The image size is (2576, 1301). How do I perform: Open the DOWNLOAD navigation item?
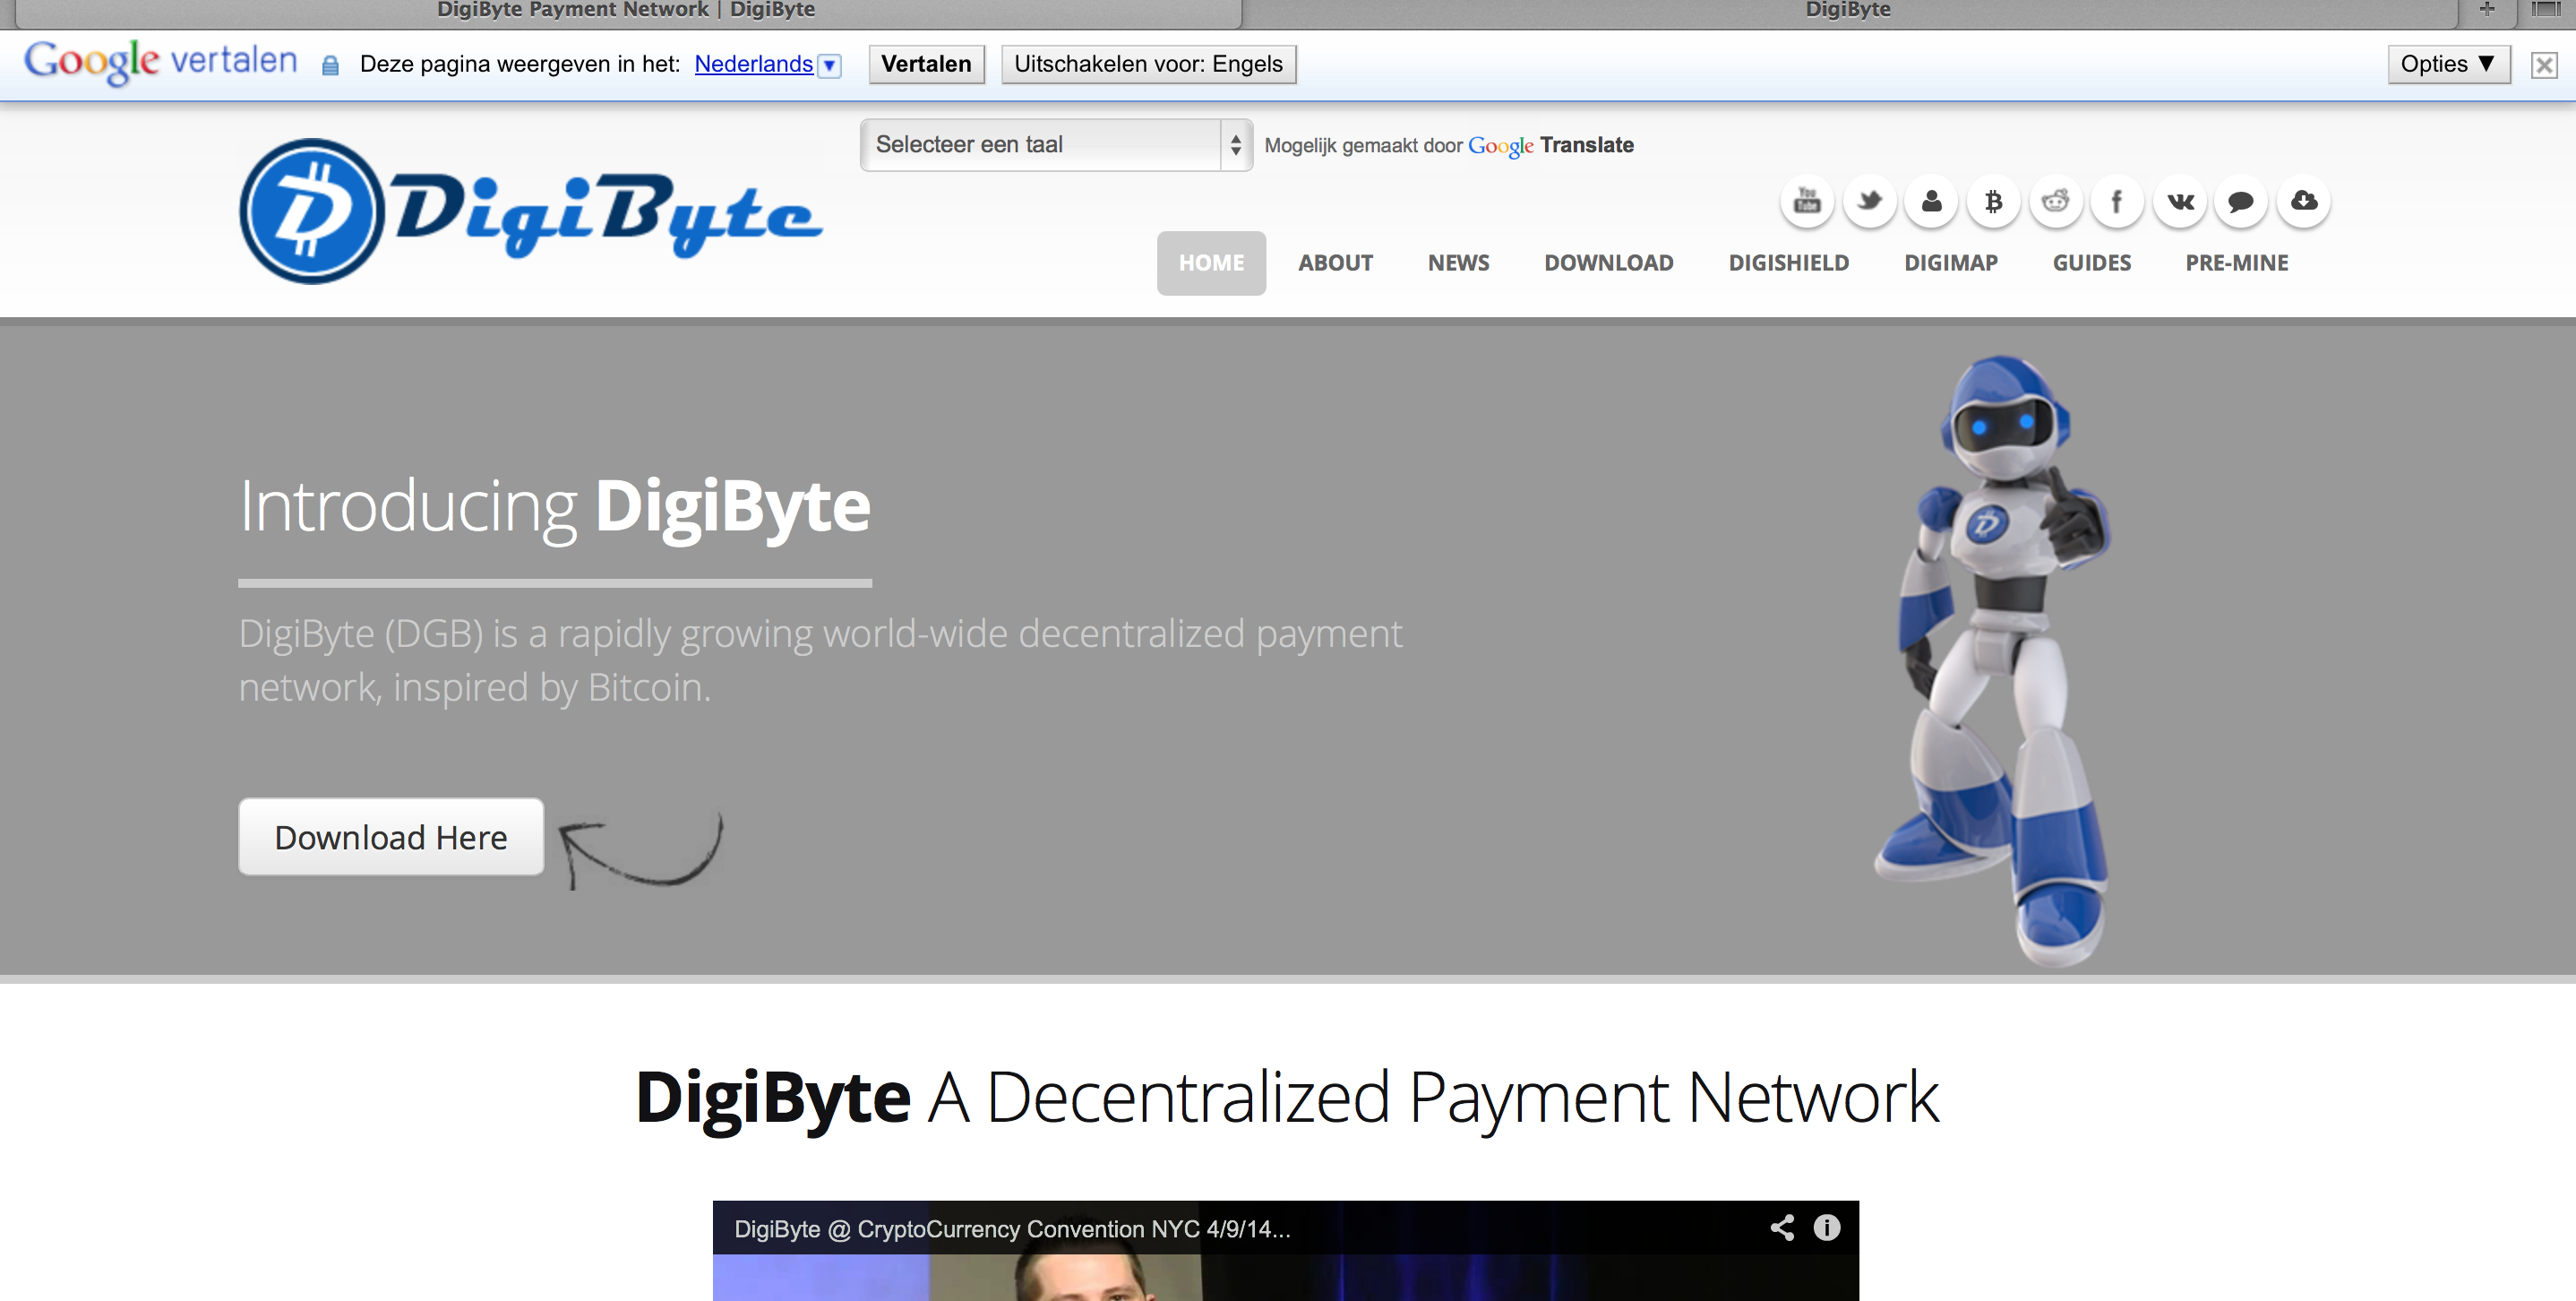[x=1608, y=263]
